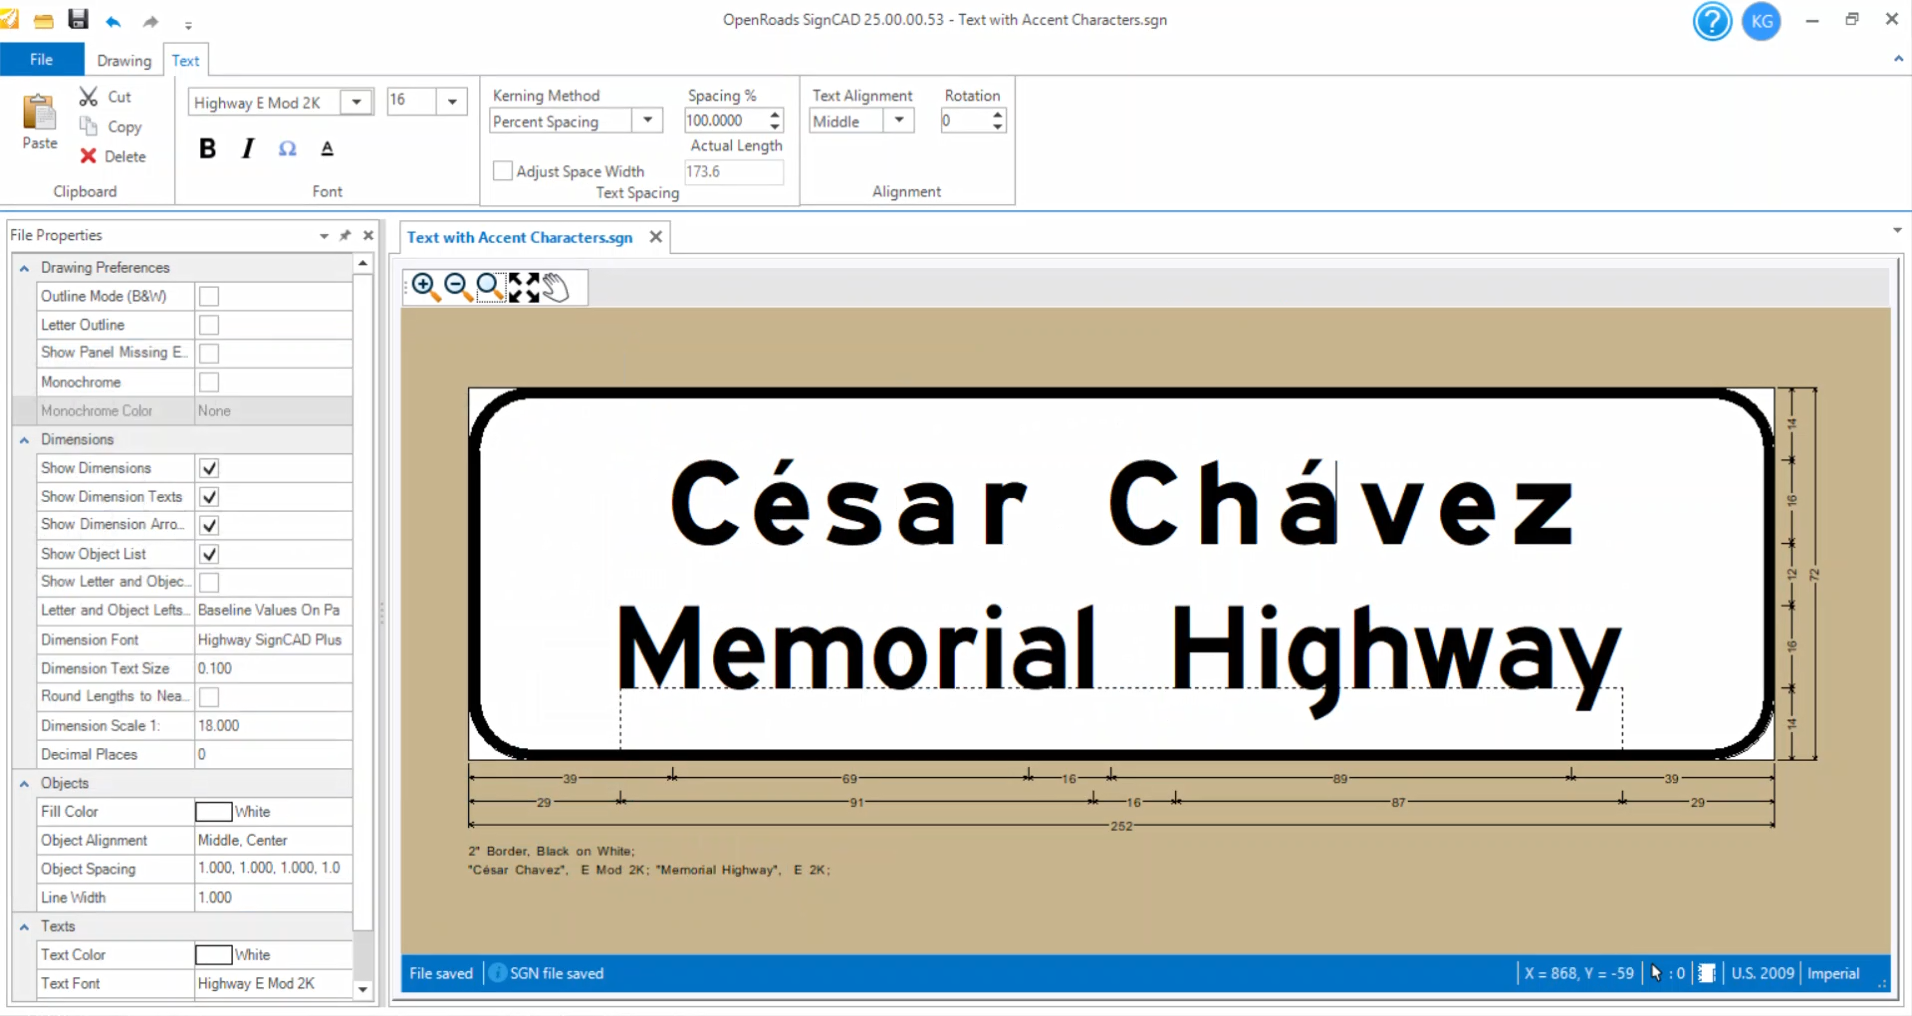Screen dimensions: 1912x1016
Task: Click the Paste button
Action: pyautogui.click(x=40, y=122)
